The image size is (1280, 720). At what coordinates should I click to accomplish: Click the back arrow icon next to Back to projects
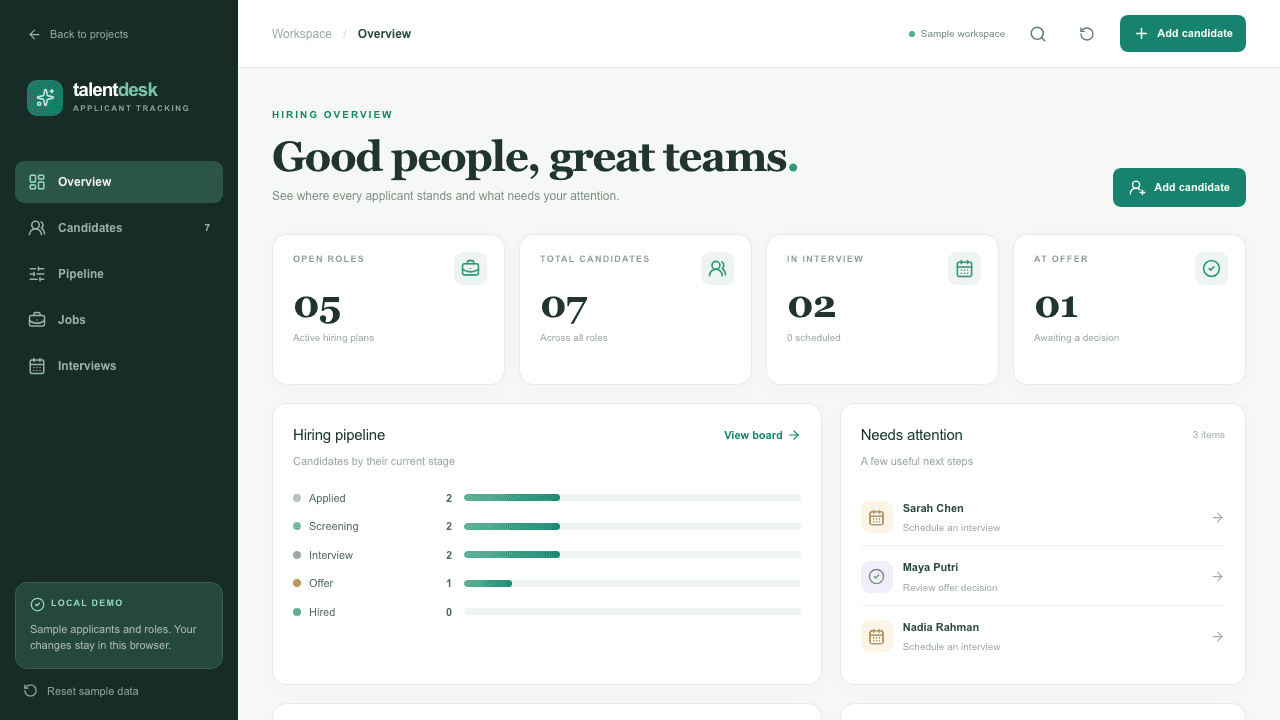click(x=35, y=34)
